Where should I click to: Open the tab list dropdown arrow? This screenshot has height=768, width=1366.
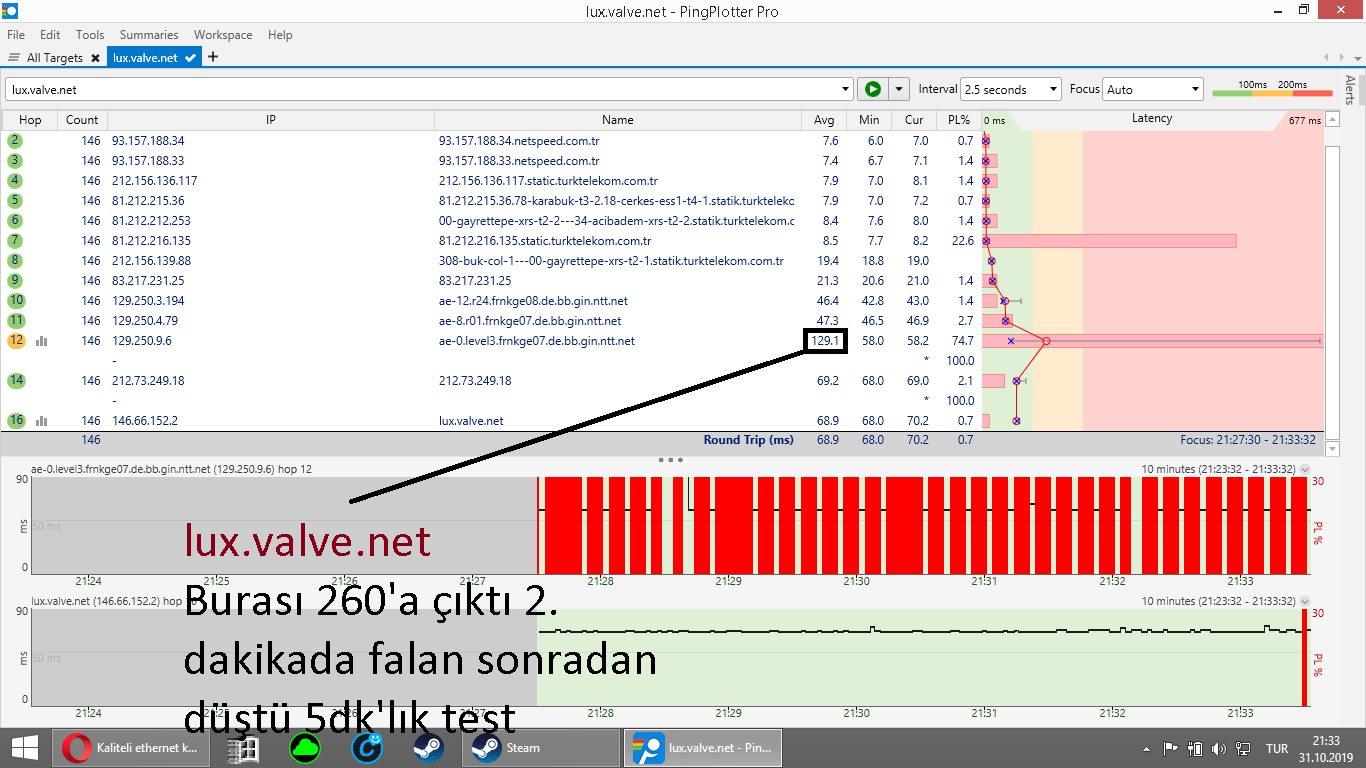tap(1357, 58)
